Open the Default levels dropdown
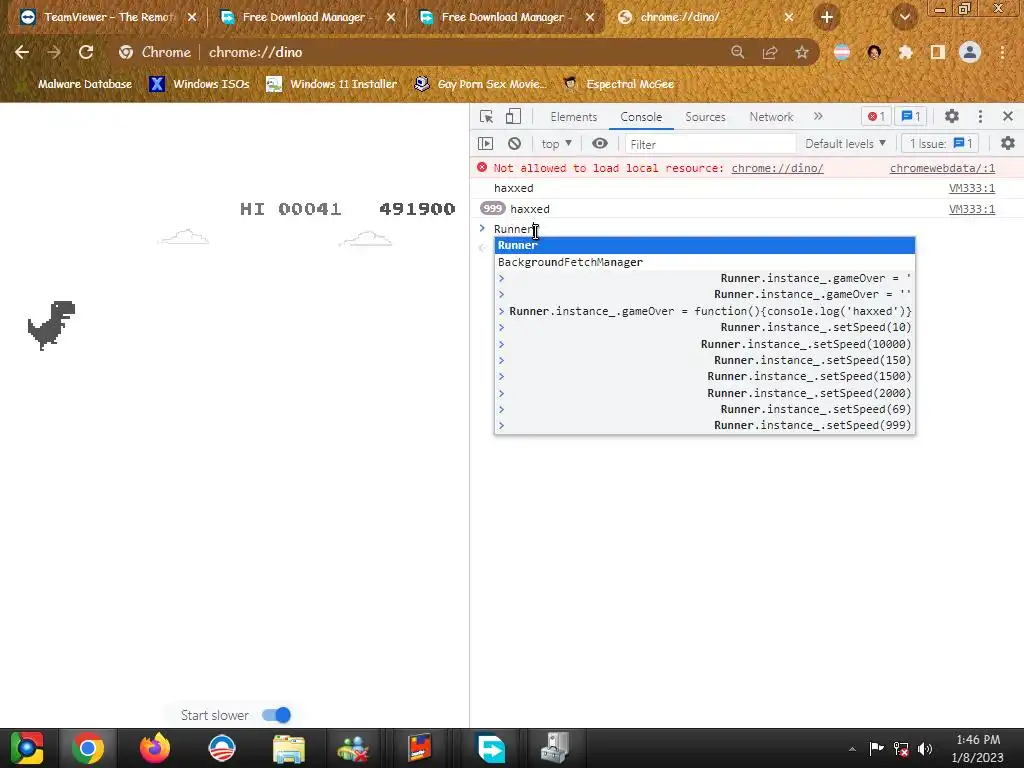The width and height of the screenshot is (1024, 768). click(845, 144)
